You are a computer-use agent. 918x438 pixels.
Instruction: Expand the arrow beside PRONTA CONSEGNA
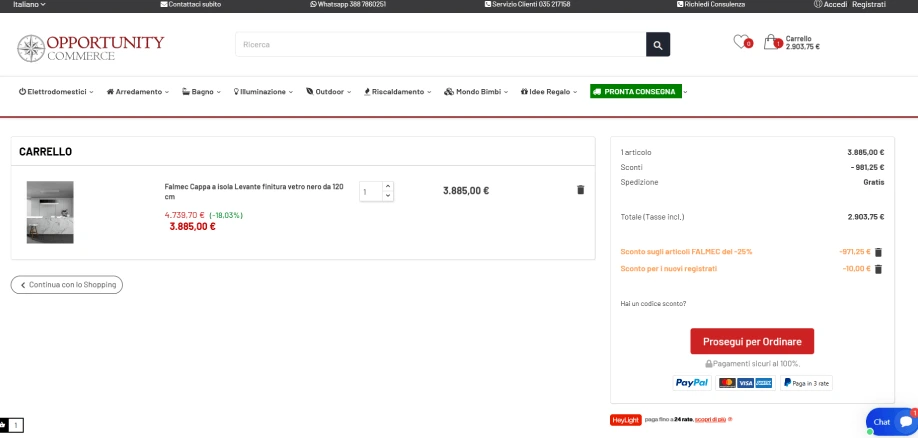coord(686,93)
